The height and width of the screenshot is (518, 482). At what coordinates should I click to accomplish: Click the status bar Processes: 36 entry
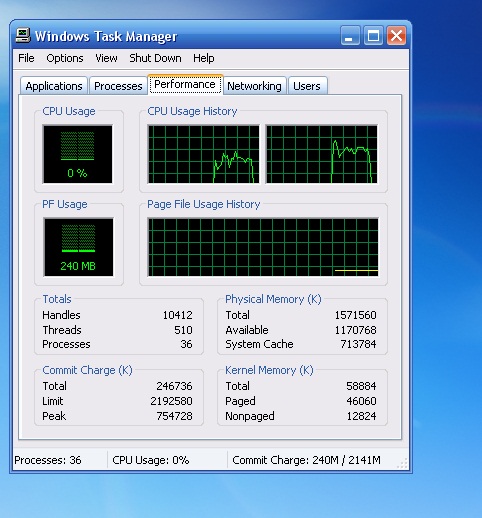48,460
